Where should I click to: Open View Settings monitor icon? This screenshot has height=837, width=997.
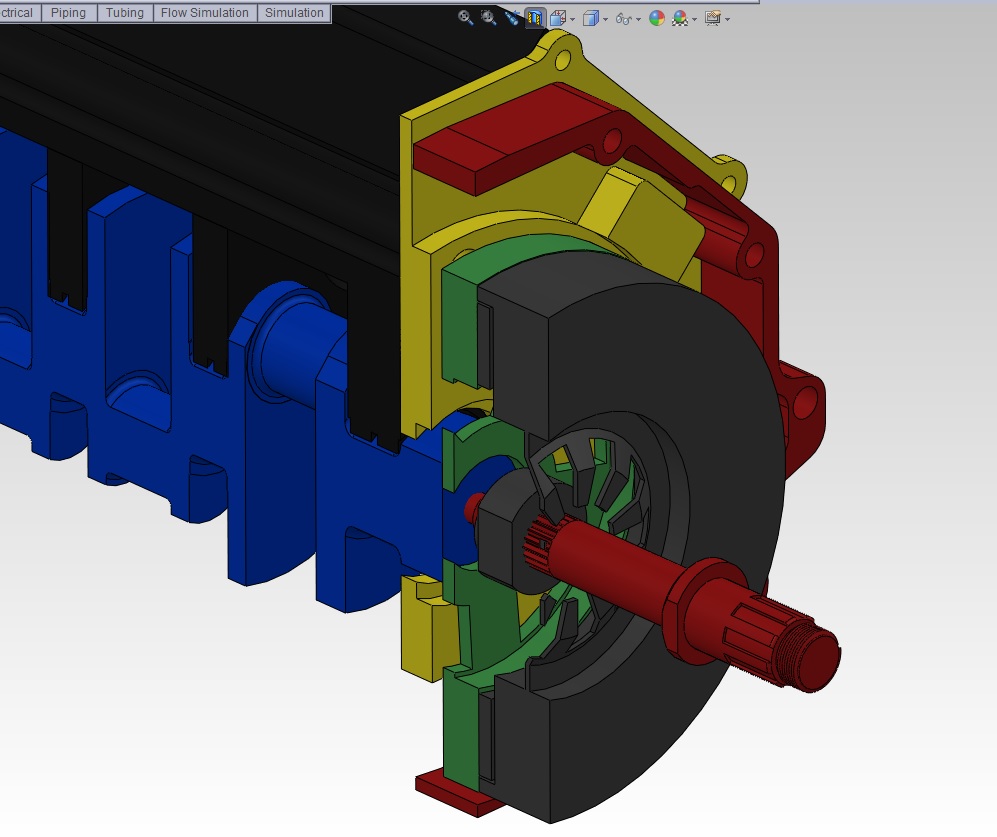coord(712,18)
